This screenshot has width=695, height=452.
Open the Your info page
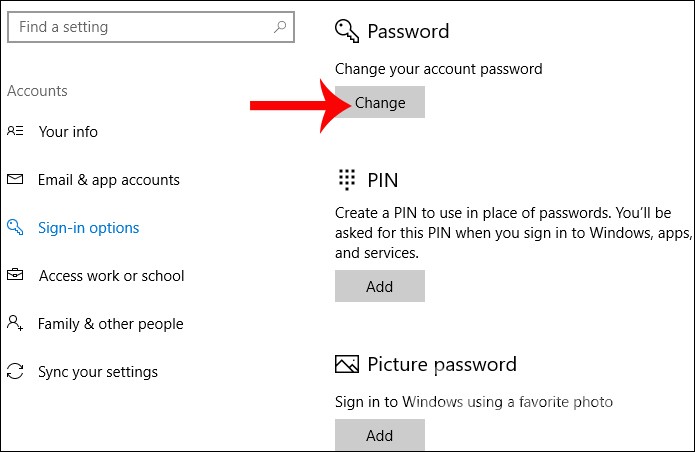pos(68,132)
